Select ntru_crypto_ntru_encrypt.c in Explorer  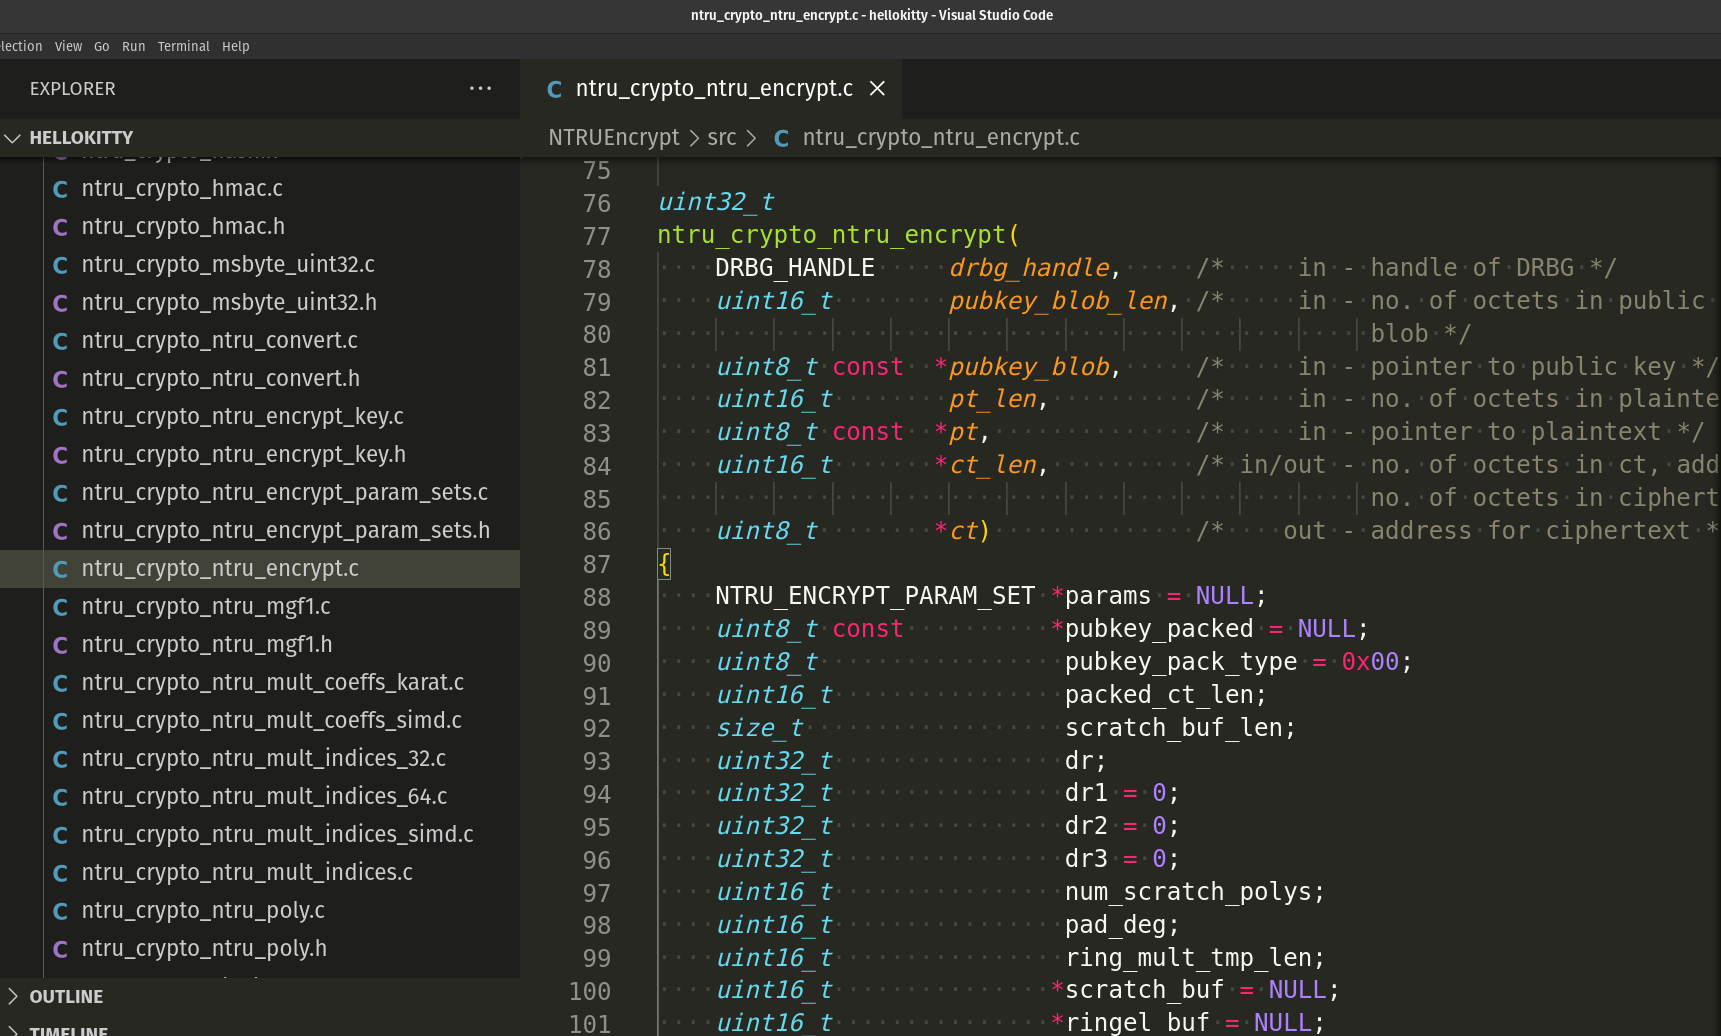click(260, 568)
